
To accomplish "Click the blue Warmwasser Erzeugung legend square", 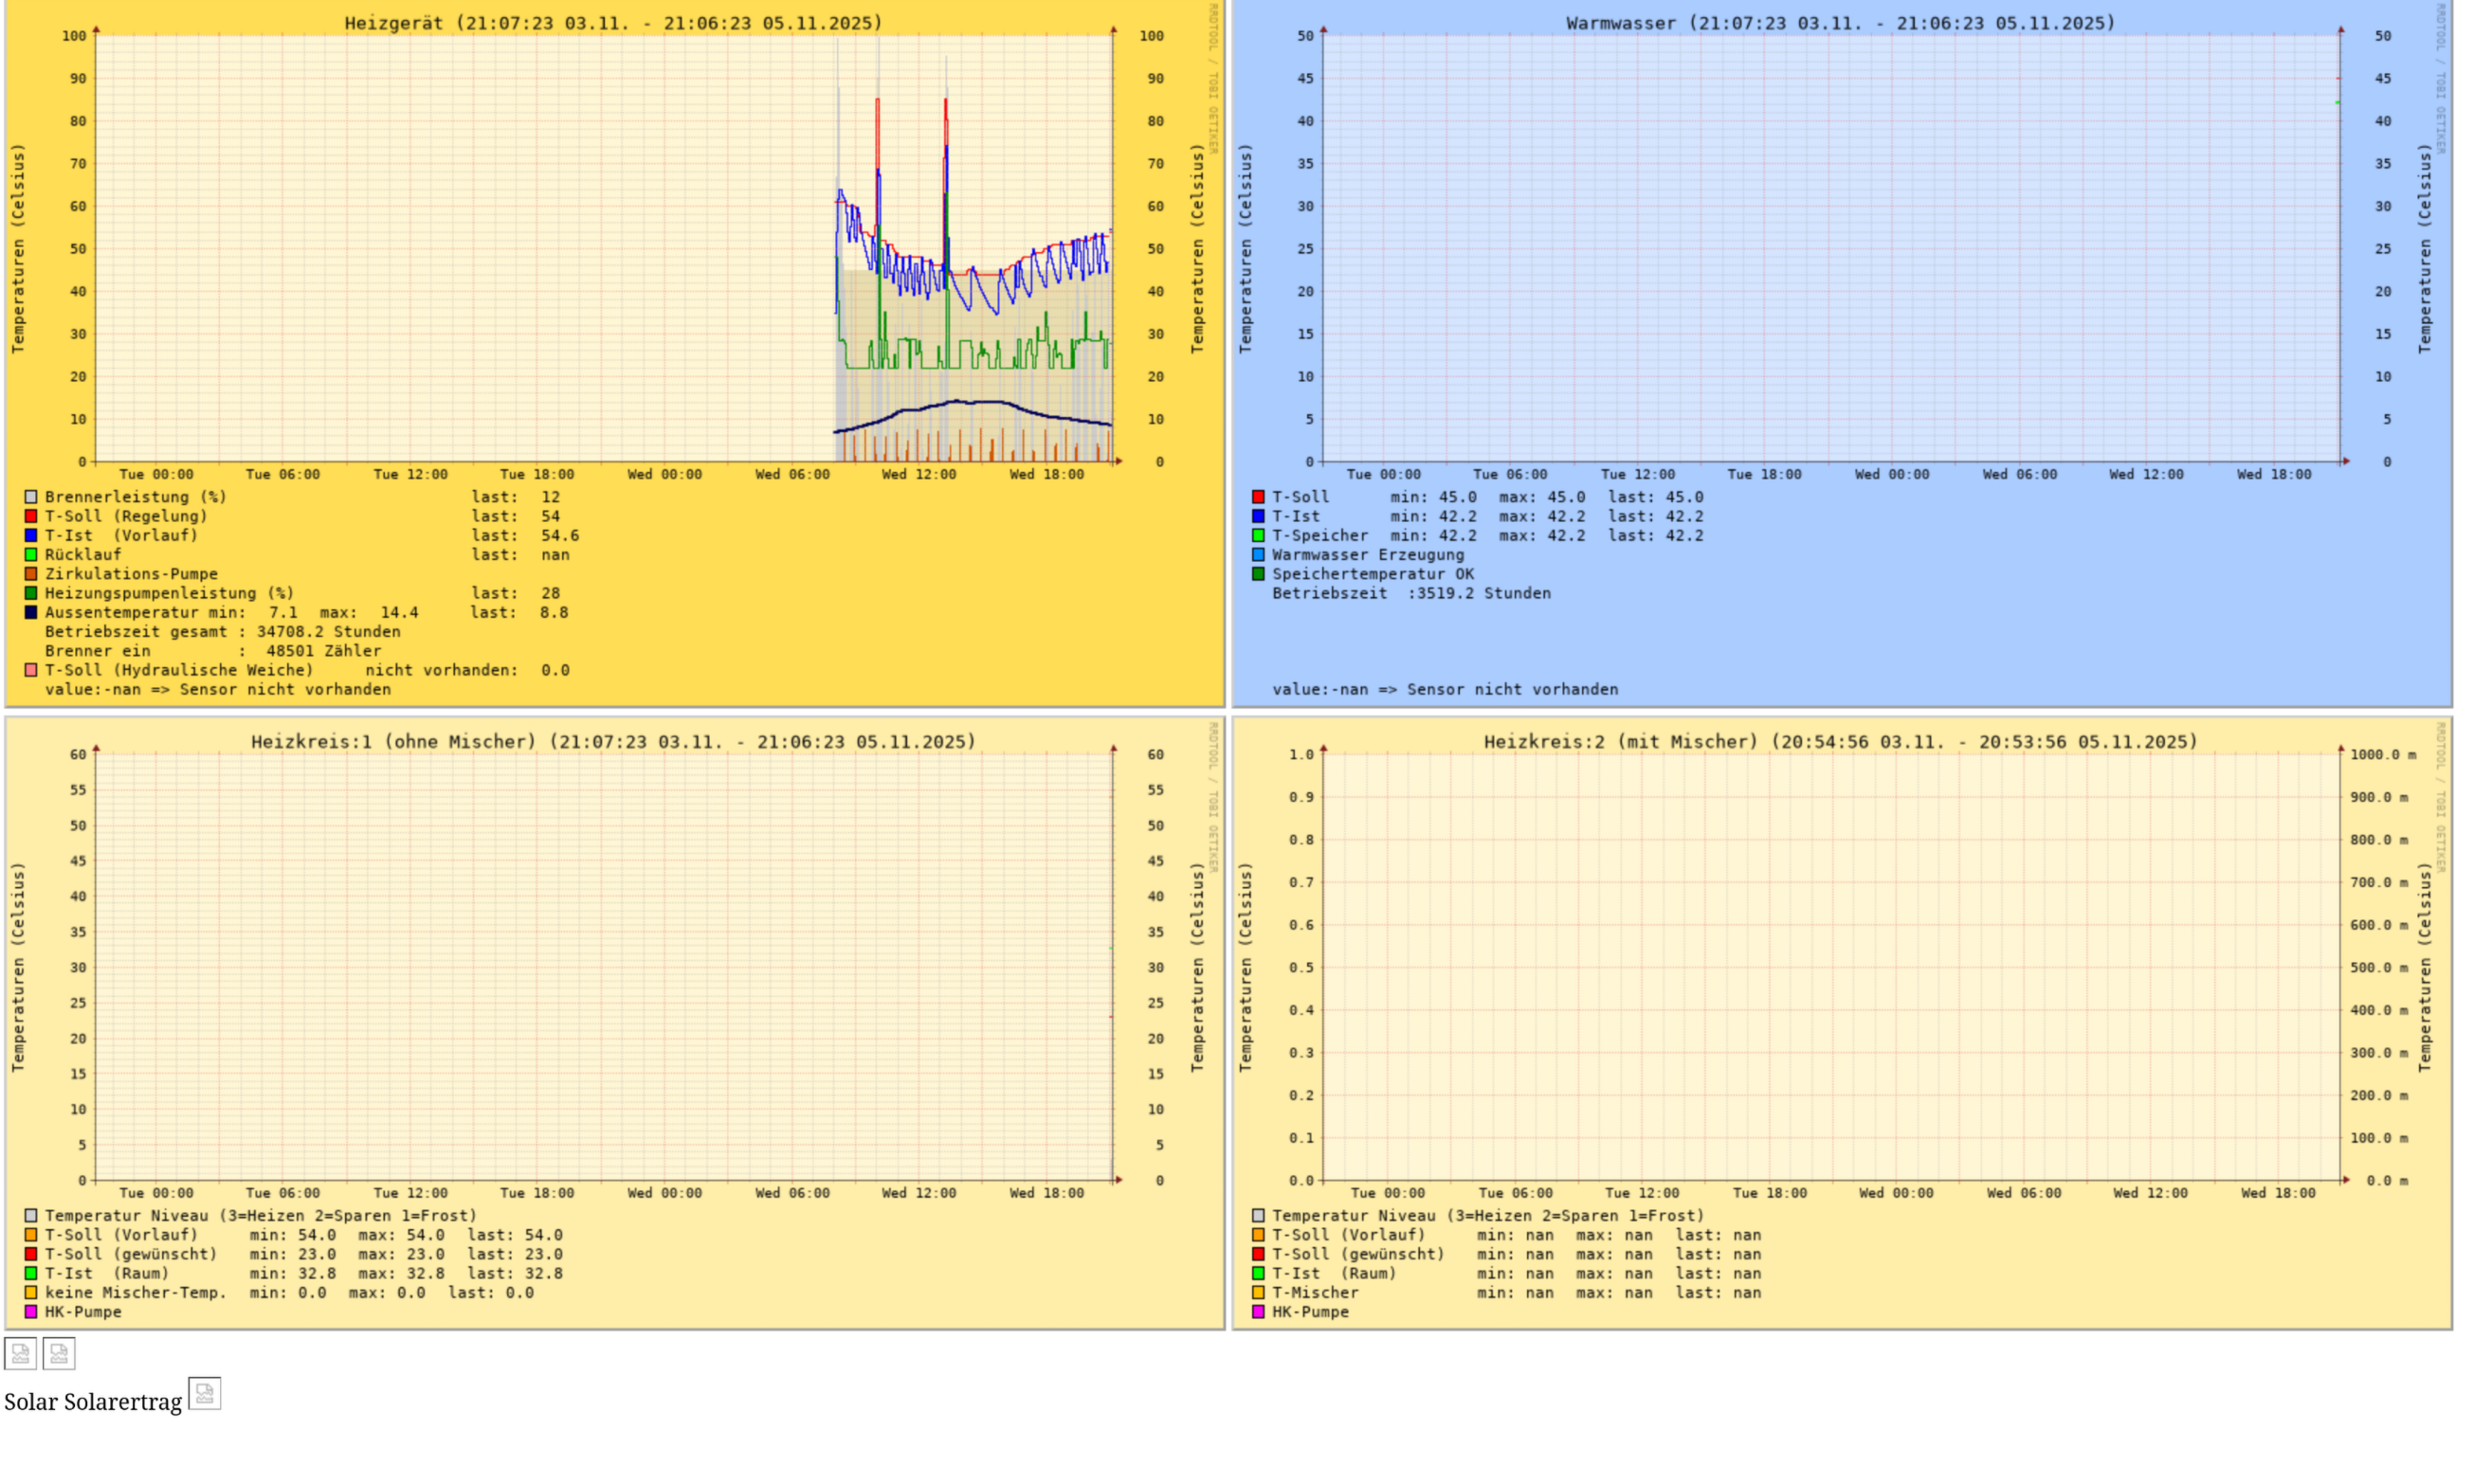I will click(1258, 555).
